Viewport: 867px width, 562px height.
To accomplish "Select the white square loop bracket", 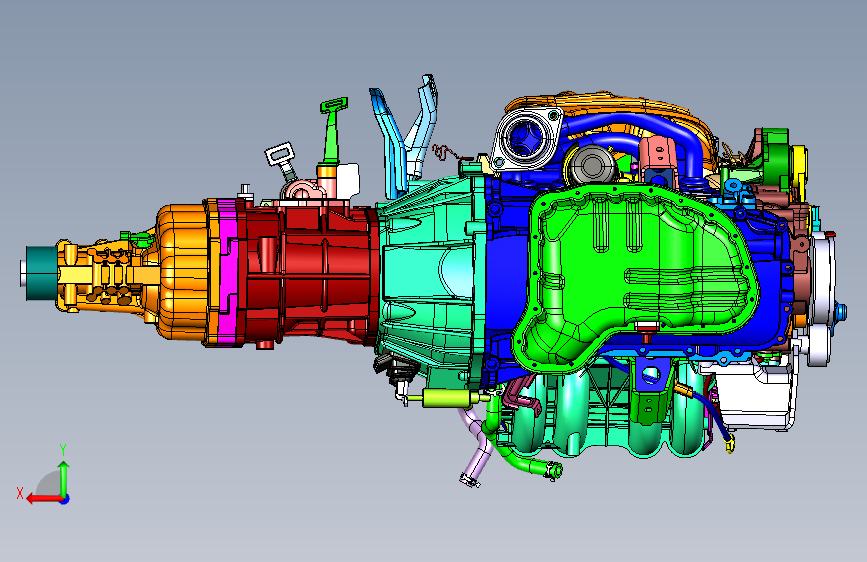I will click(280, 156).
